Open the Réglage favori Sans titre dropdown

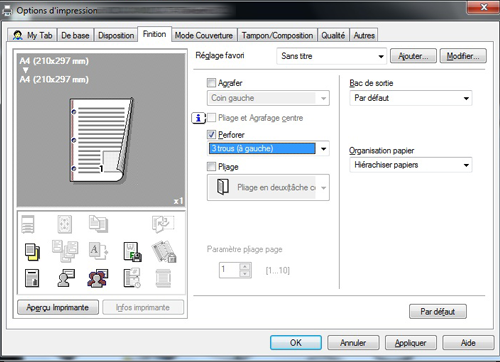[x=331, y=56]
